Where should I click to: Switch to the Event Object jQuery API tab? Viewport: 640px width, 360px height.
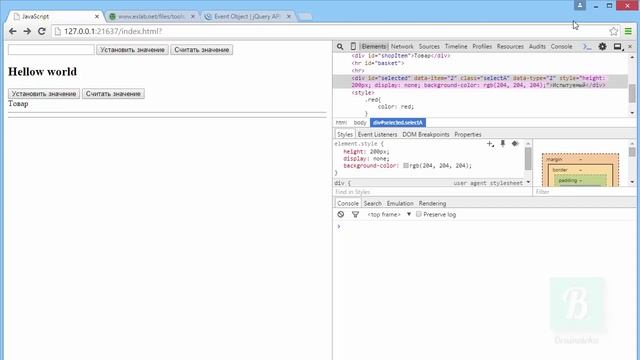point(247,17)
